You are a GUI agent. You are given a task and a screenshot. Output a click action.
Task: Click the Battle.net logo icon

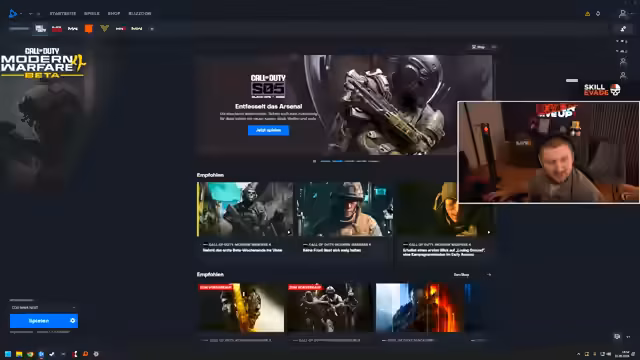pos(13,13)
